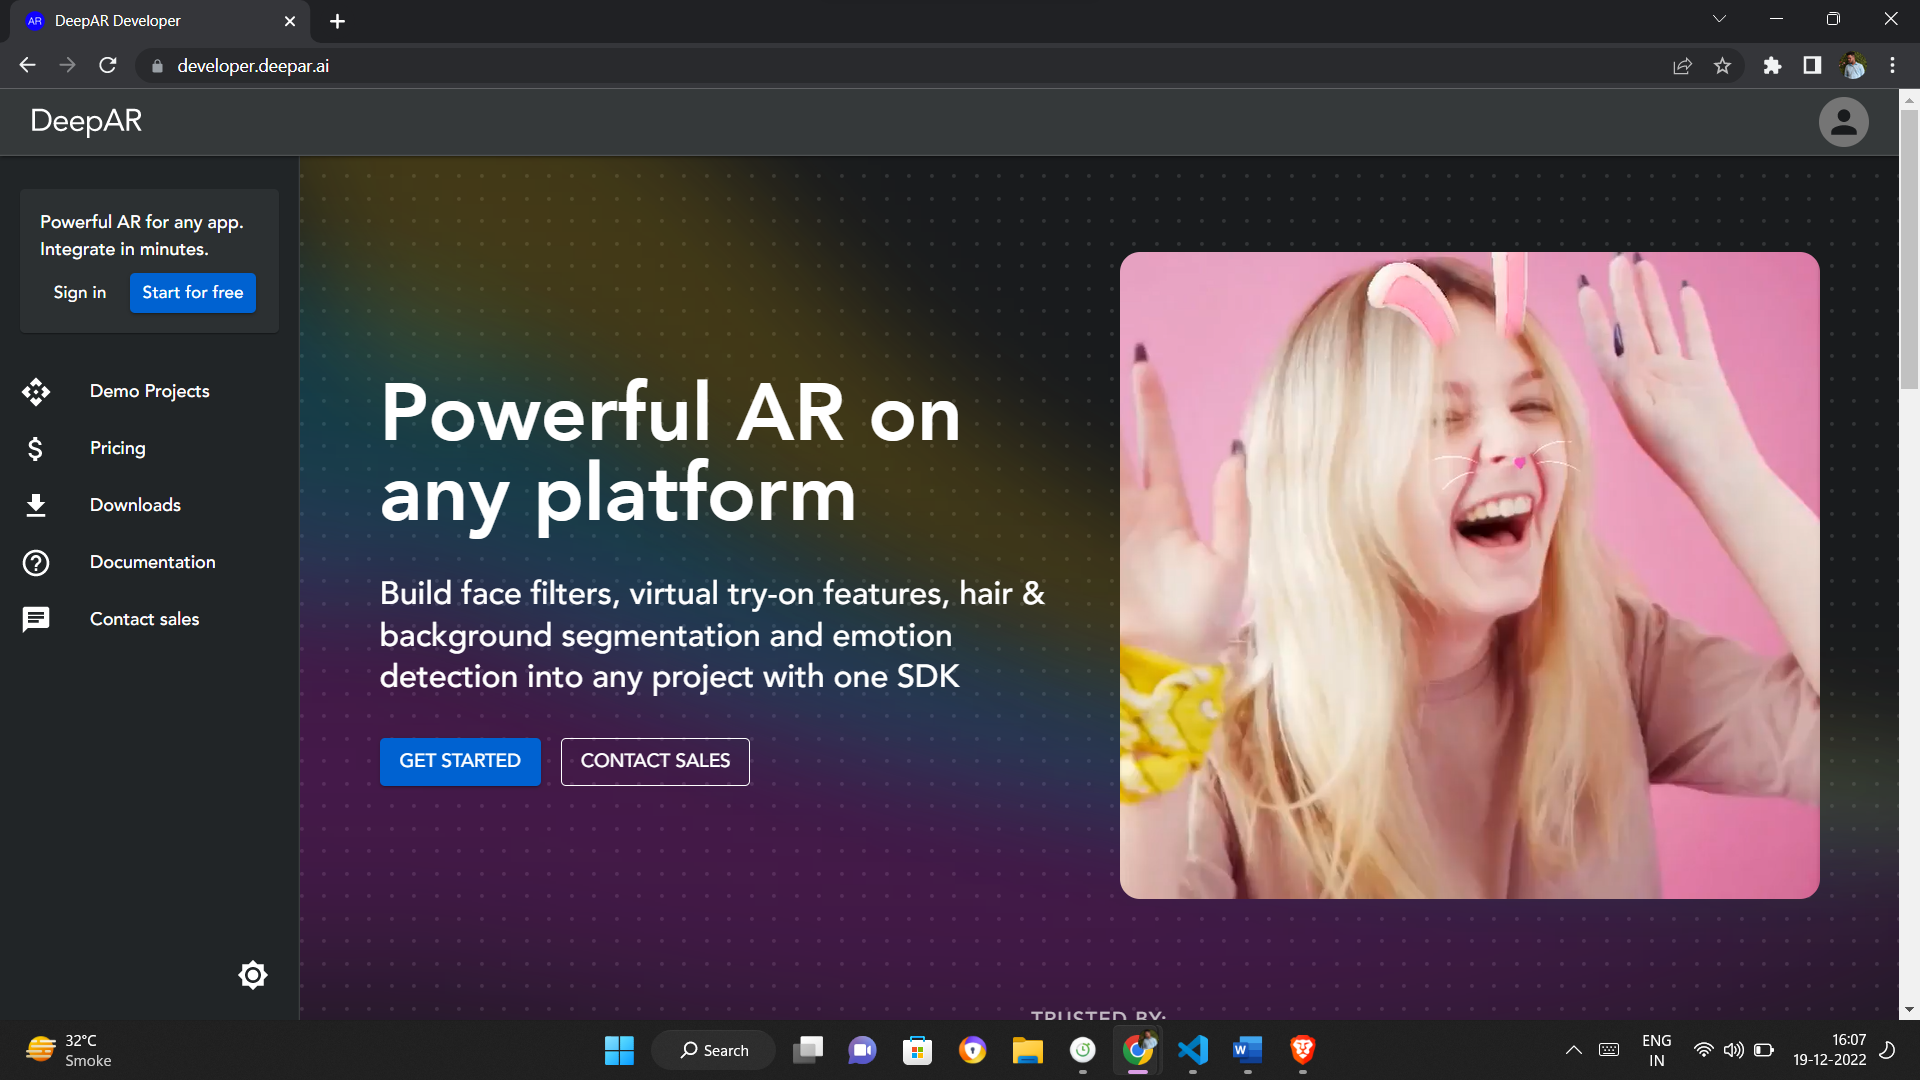This screenshot has width=1920, height=1080.
Task: Click the Contact sales chat icon
Action: pos(36,620)
